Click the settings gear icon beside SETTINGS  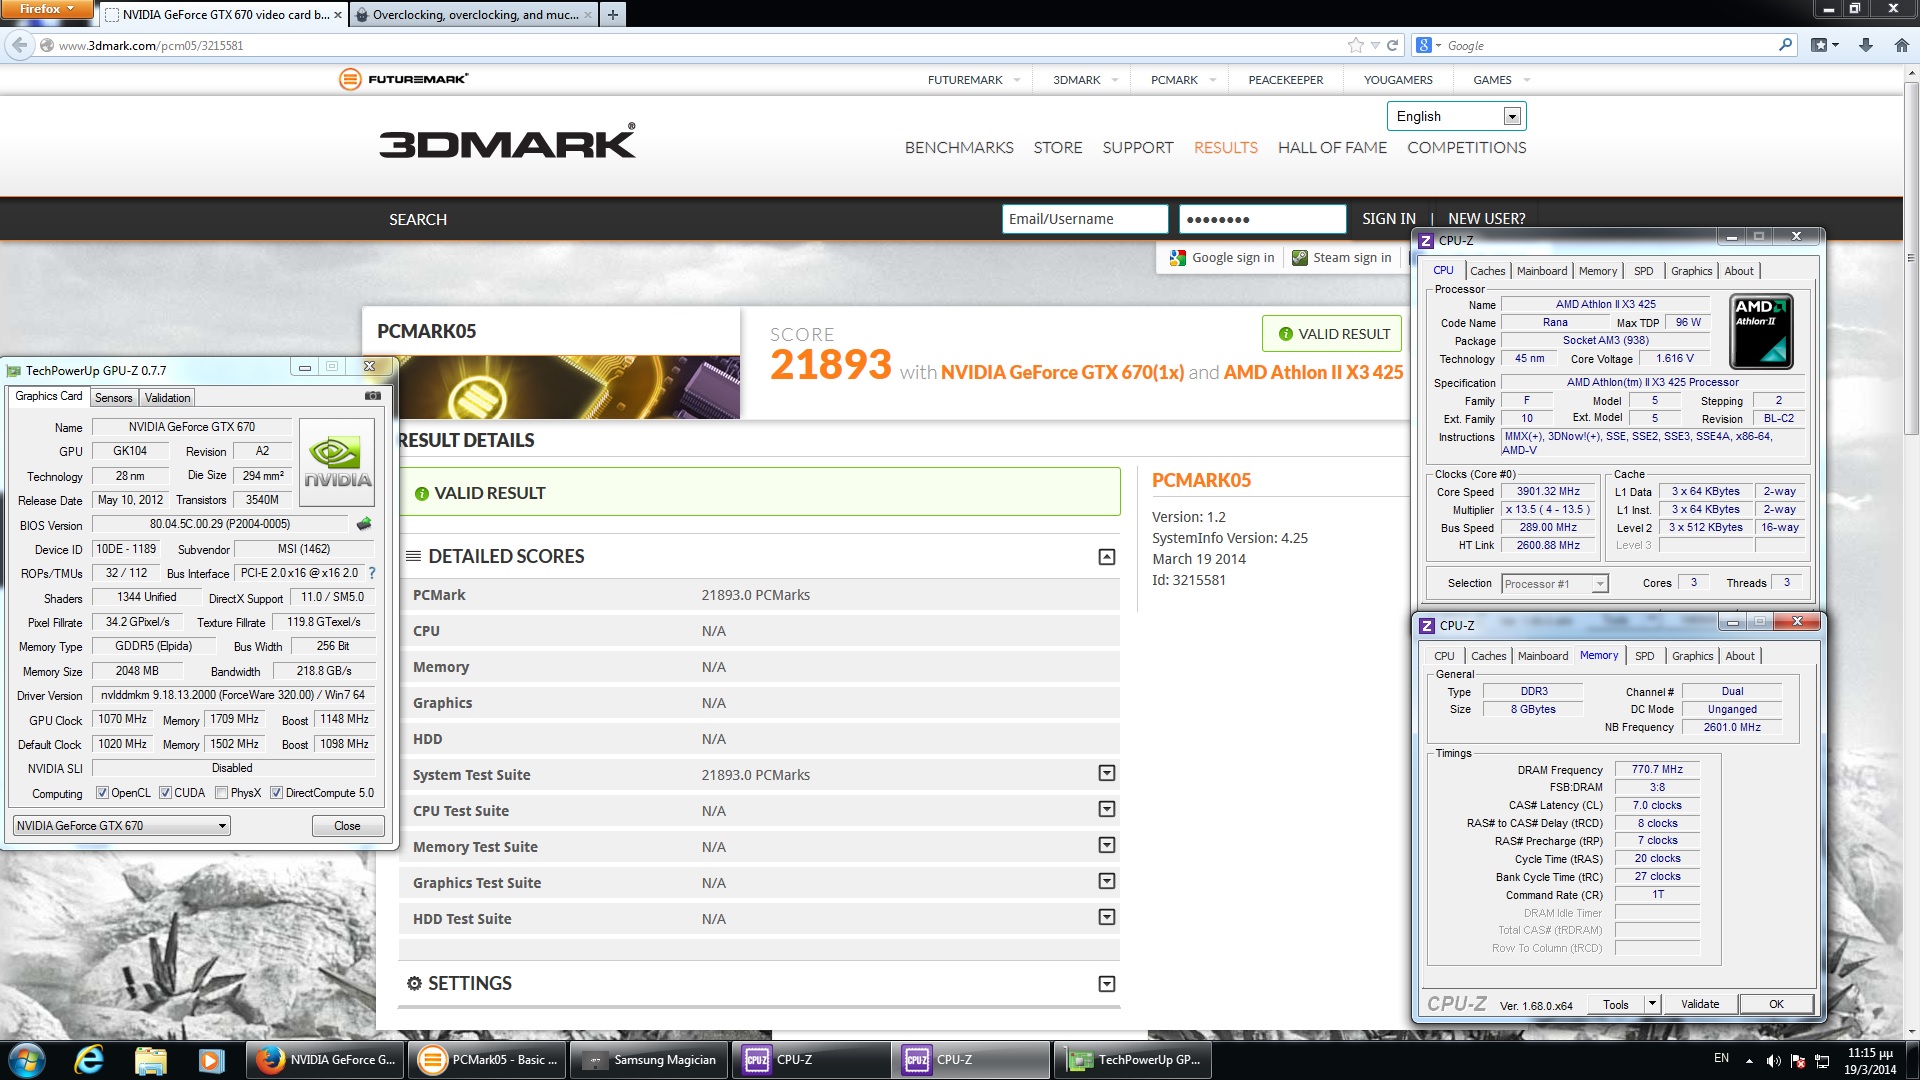tap(414, 984)
